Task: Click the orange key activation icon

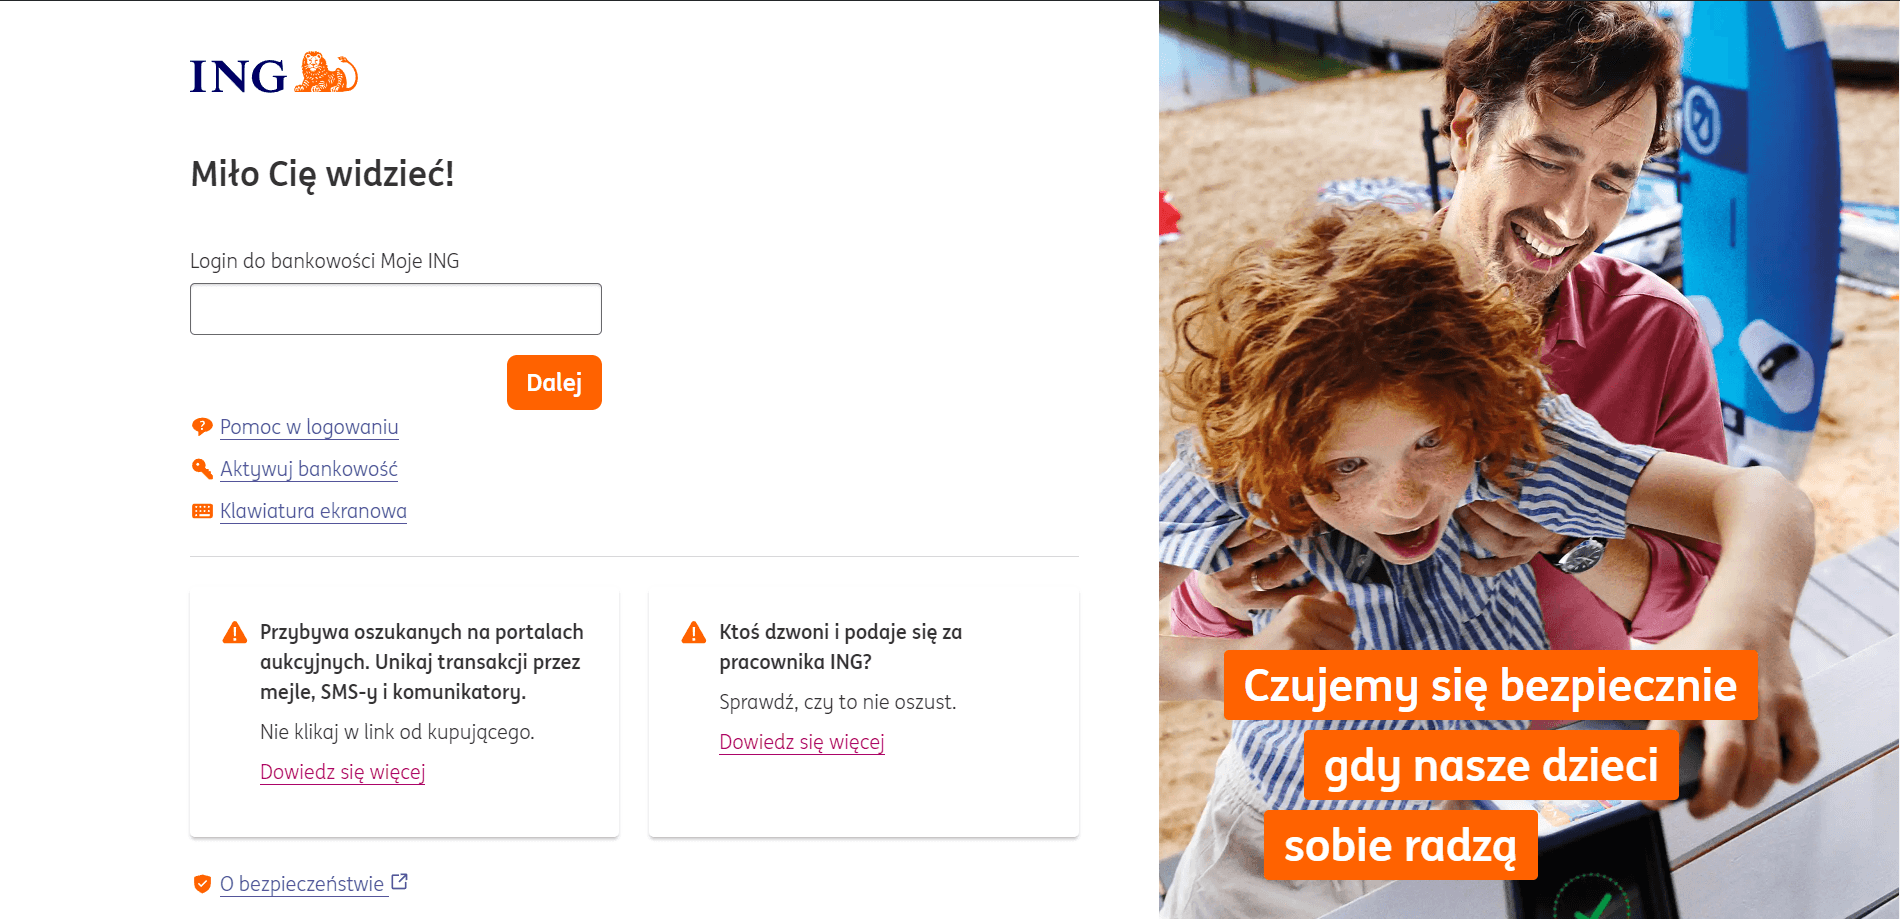Action: click(x=202, y=469)
